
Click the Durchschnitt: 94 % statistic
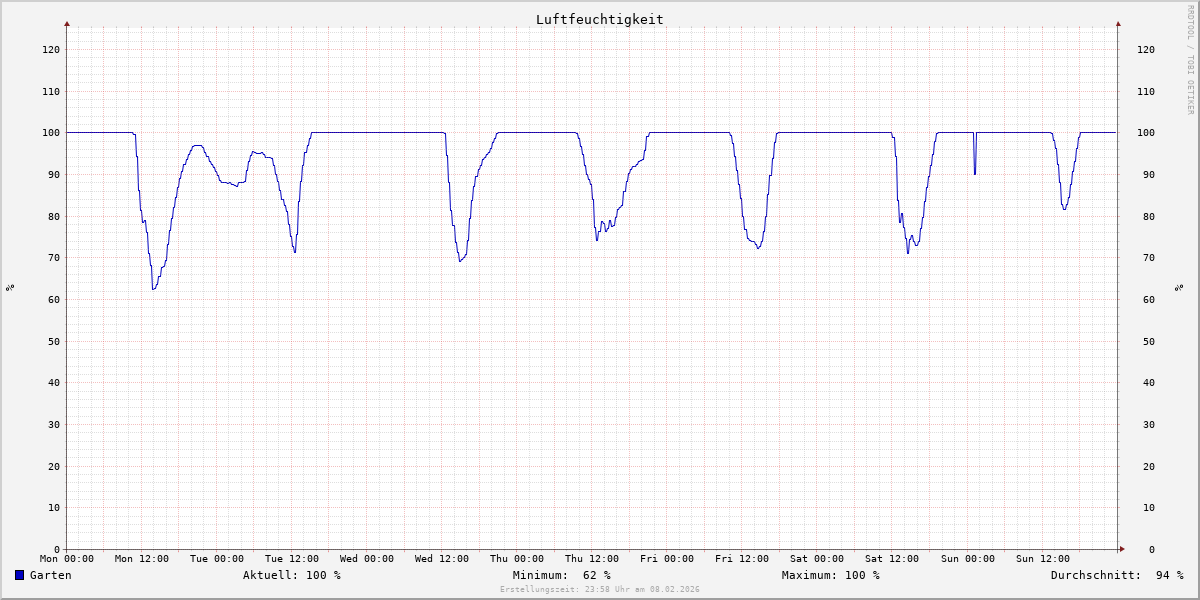click(x=1116, y=575)
